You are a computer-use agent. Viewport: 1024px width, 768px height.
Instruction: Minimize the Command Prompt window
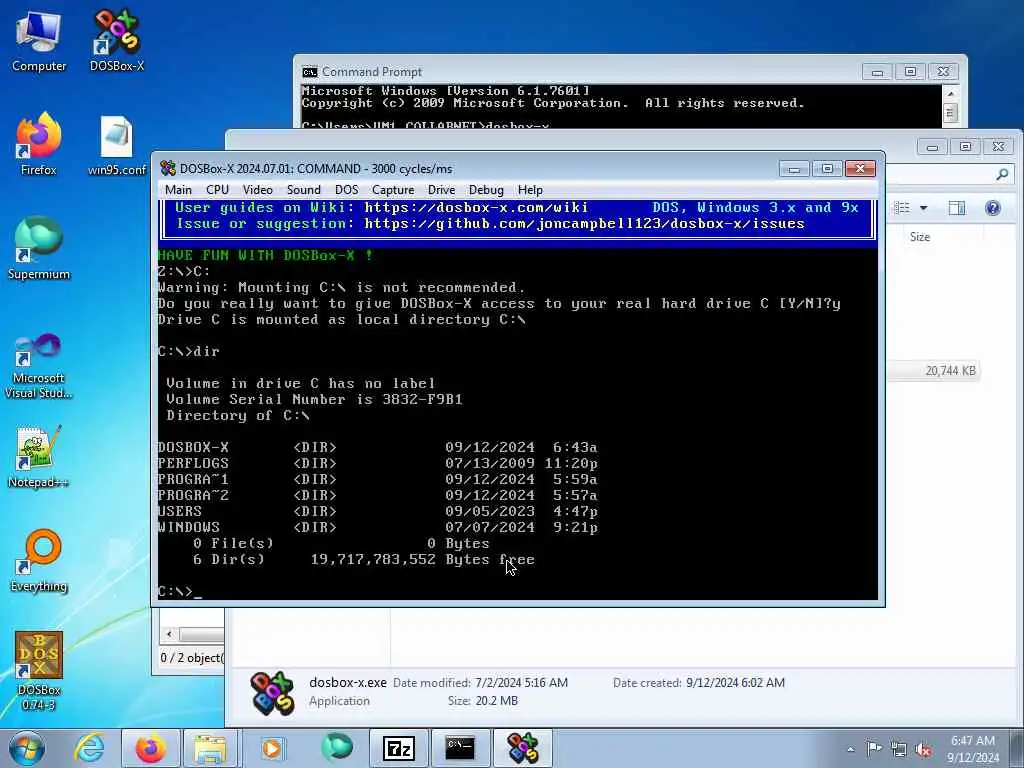point(877,72)
